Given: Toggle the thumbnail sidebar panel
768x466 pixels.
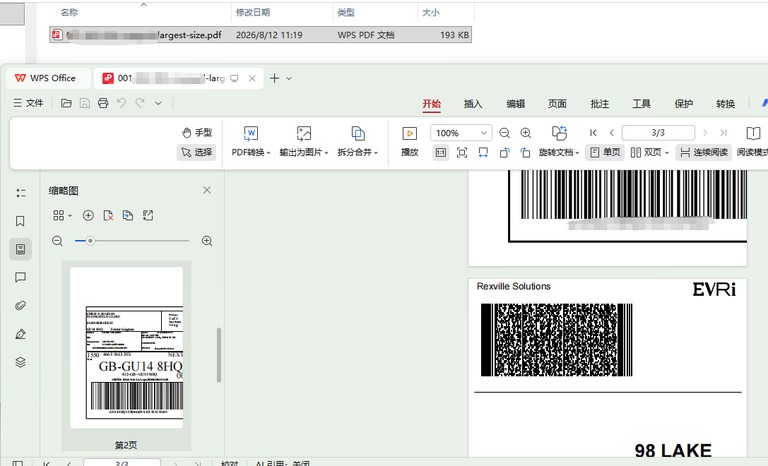Looking at the screenshot, I should (x=20, y=249).
